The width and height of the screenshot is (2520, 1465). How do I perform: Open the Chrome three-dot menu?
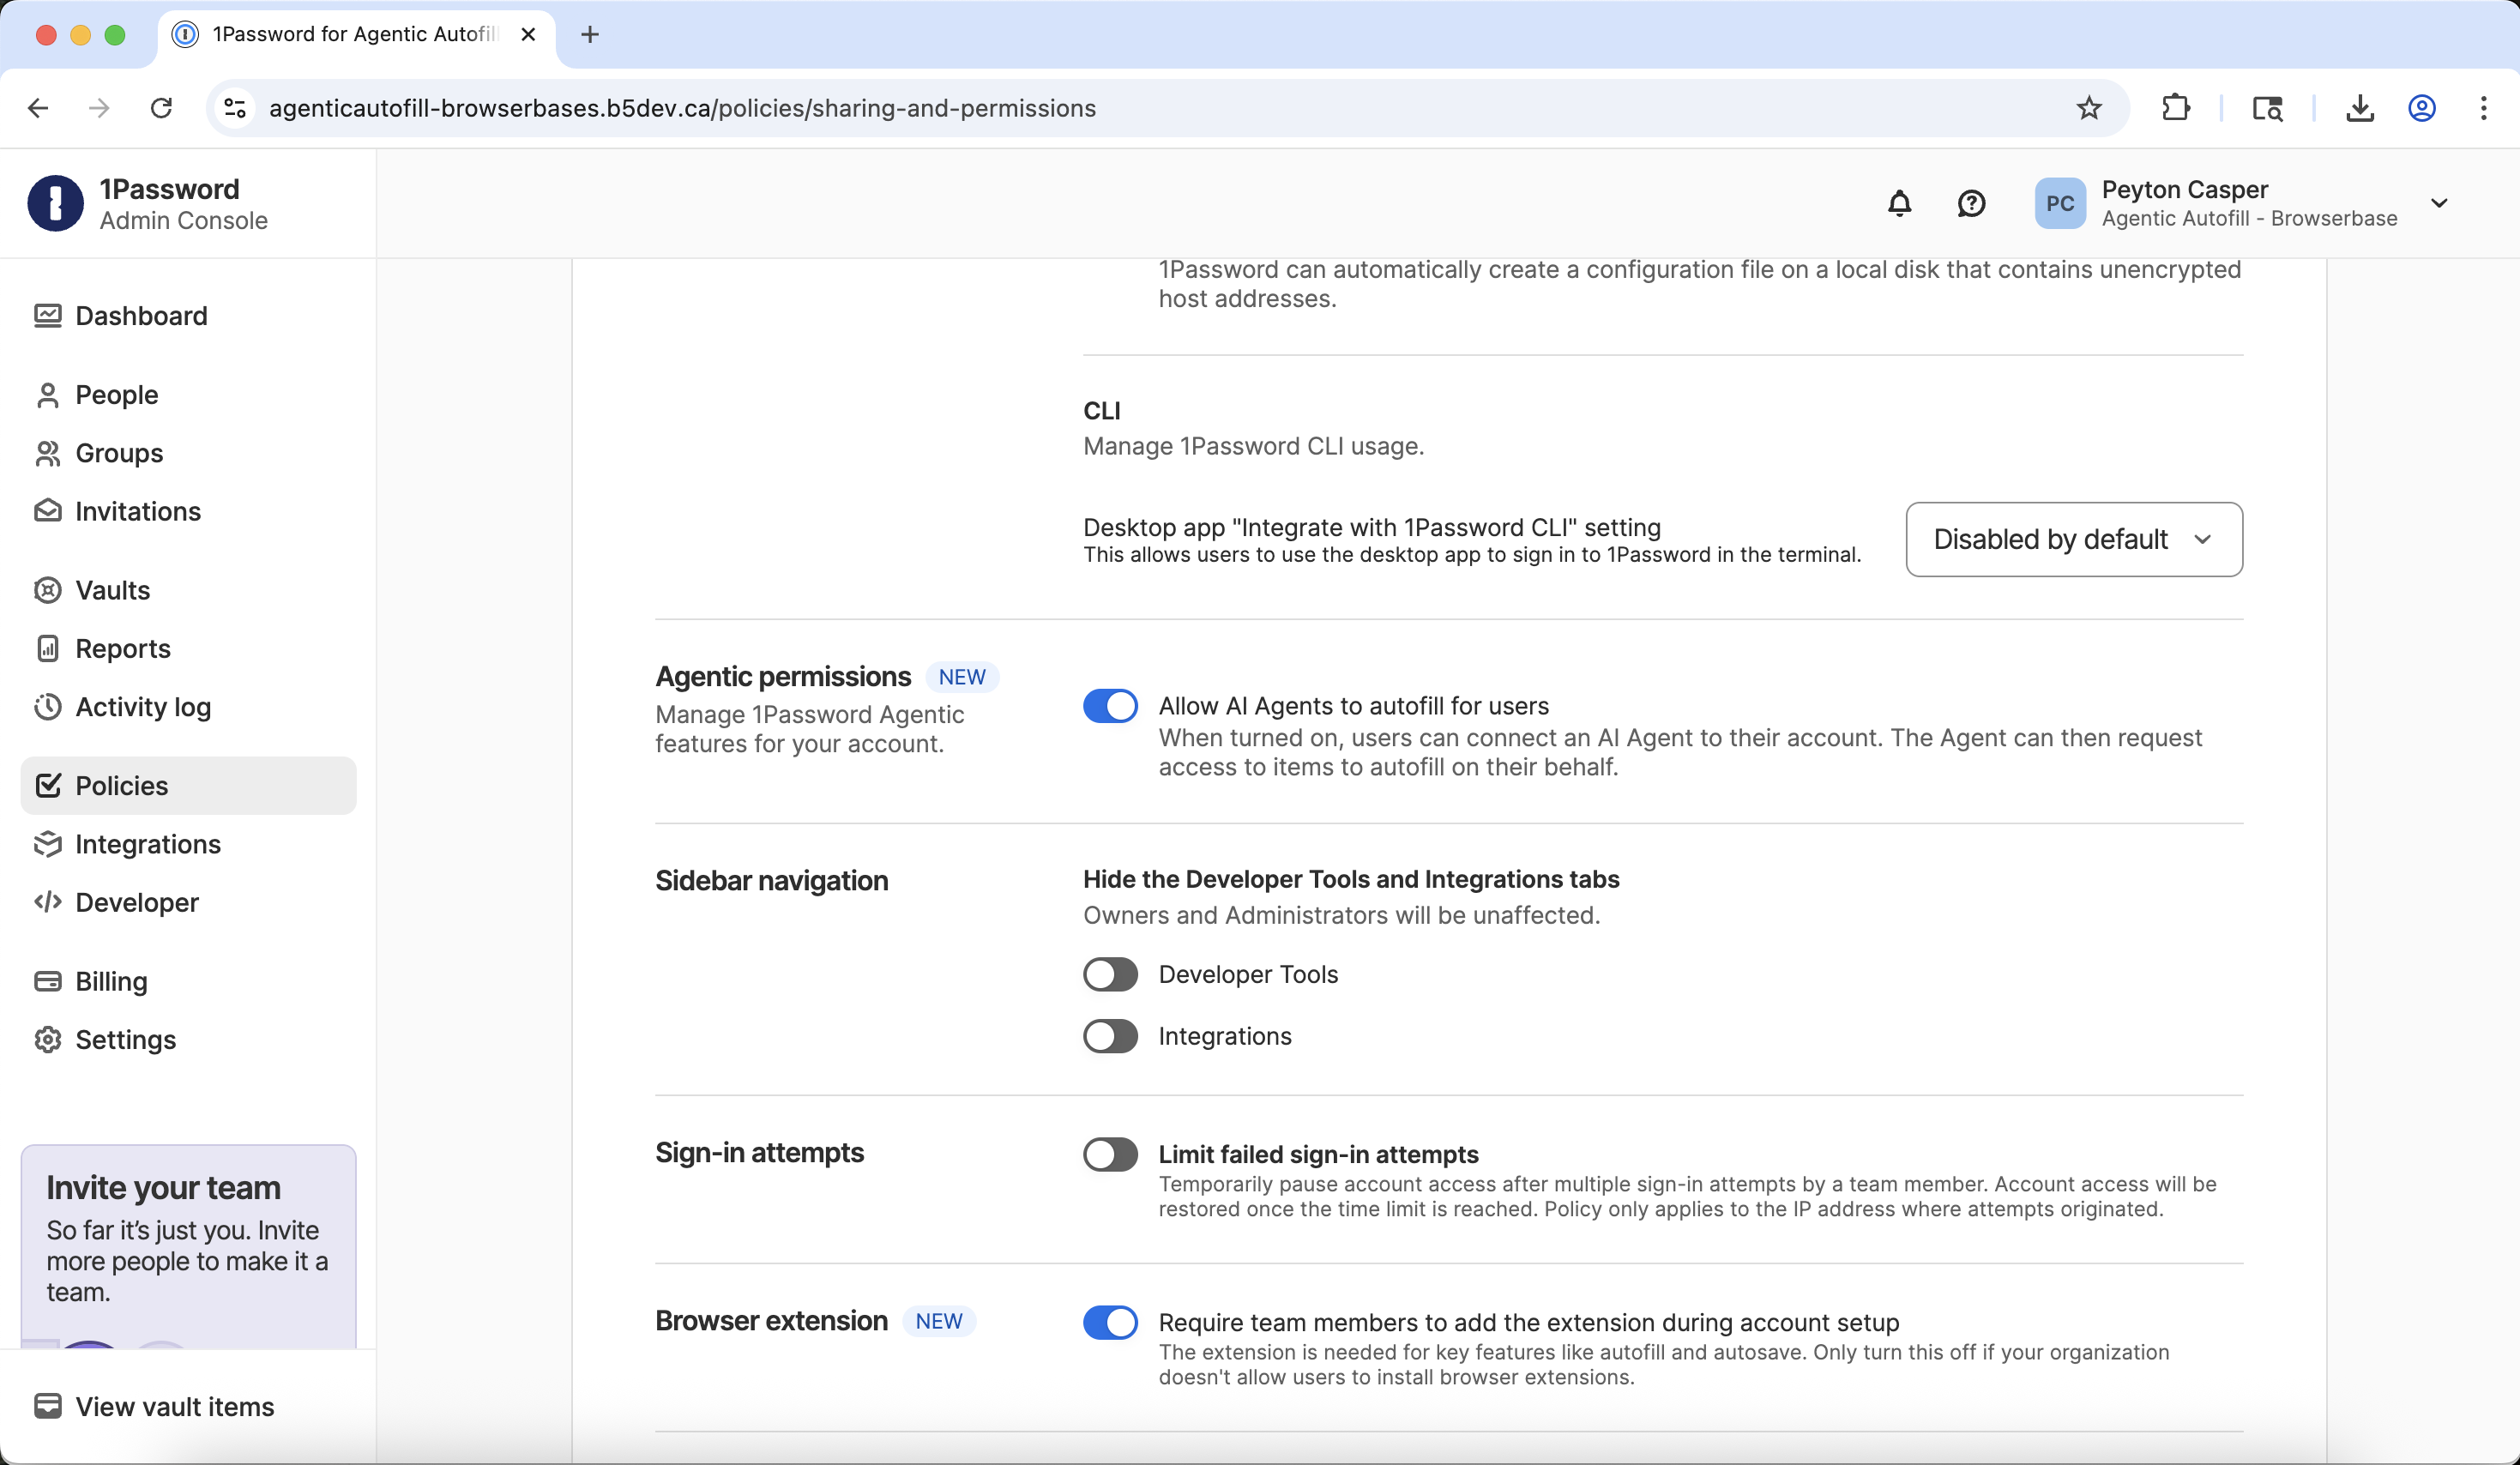click(2483, 108)
